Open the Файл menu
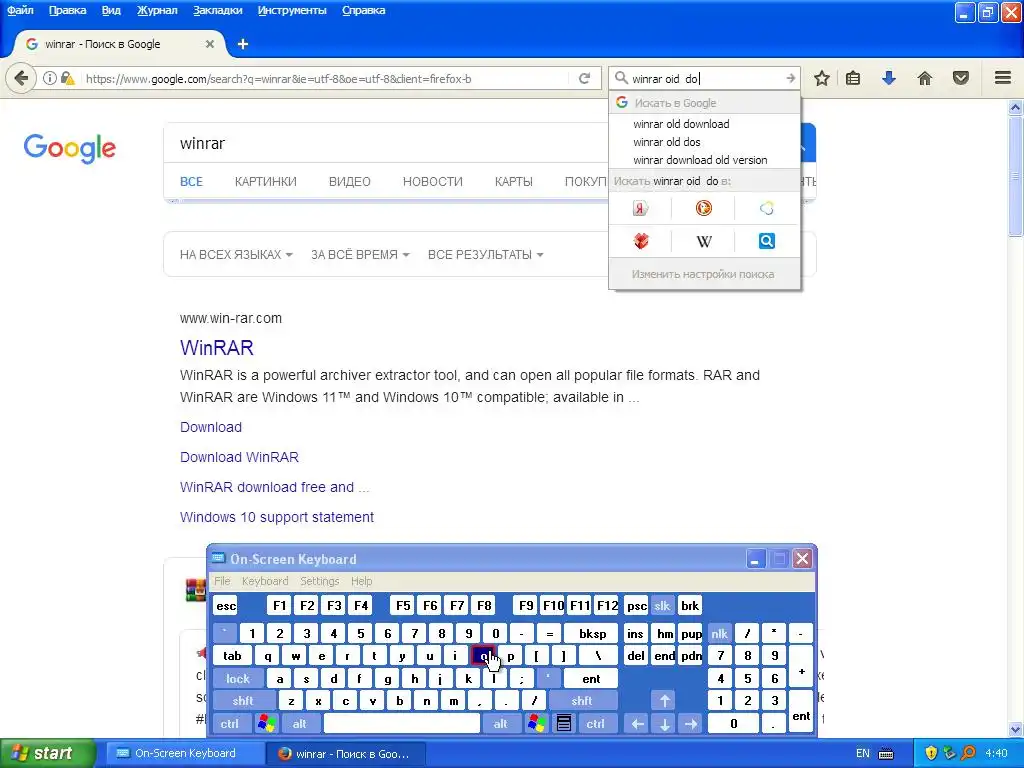1024x768 pixels. click(20, 10)
